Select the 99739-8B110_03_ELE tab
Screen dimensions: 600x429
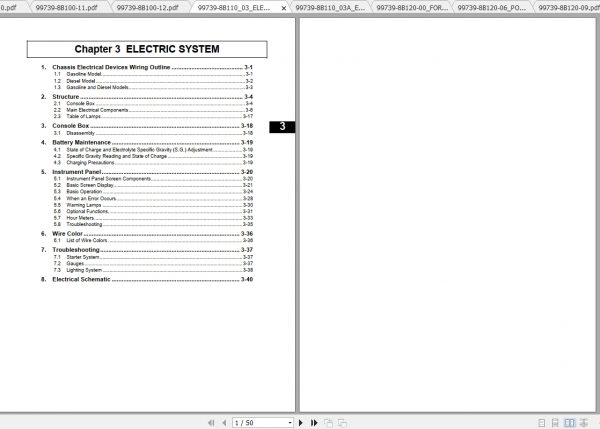click(x=234, y=8)
